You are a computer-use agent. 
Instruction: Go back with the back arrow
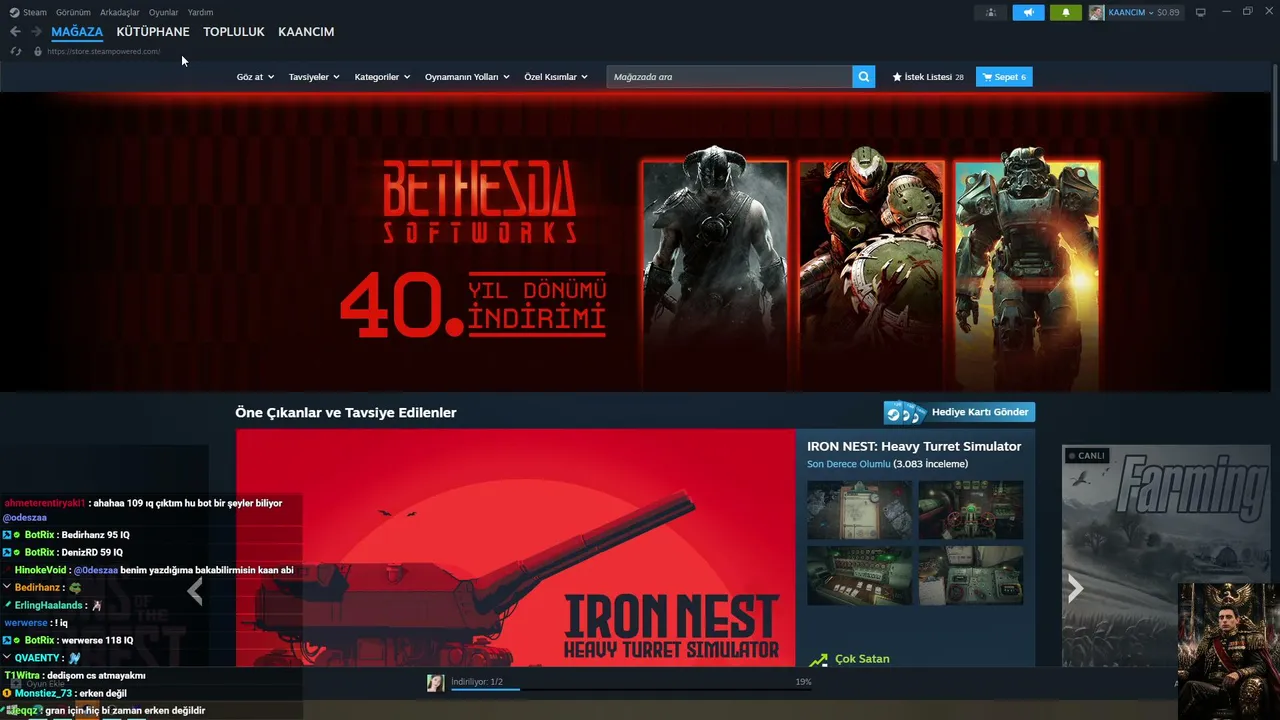15,32
